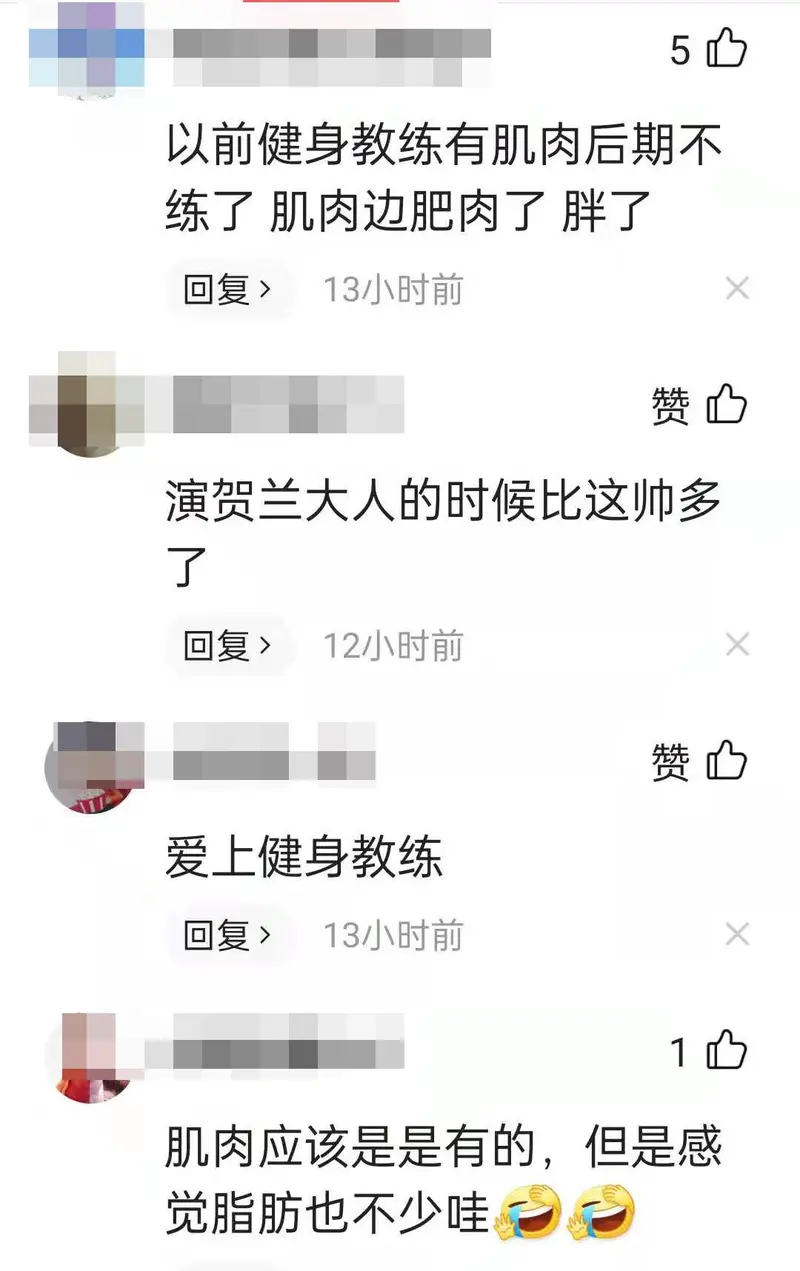Open the first commenter's blurred username
The image size is (800, 1271).
(332, 56)
